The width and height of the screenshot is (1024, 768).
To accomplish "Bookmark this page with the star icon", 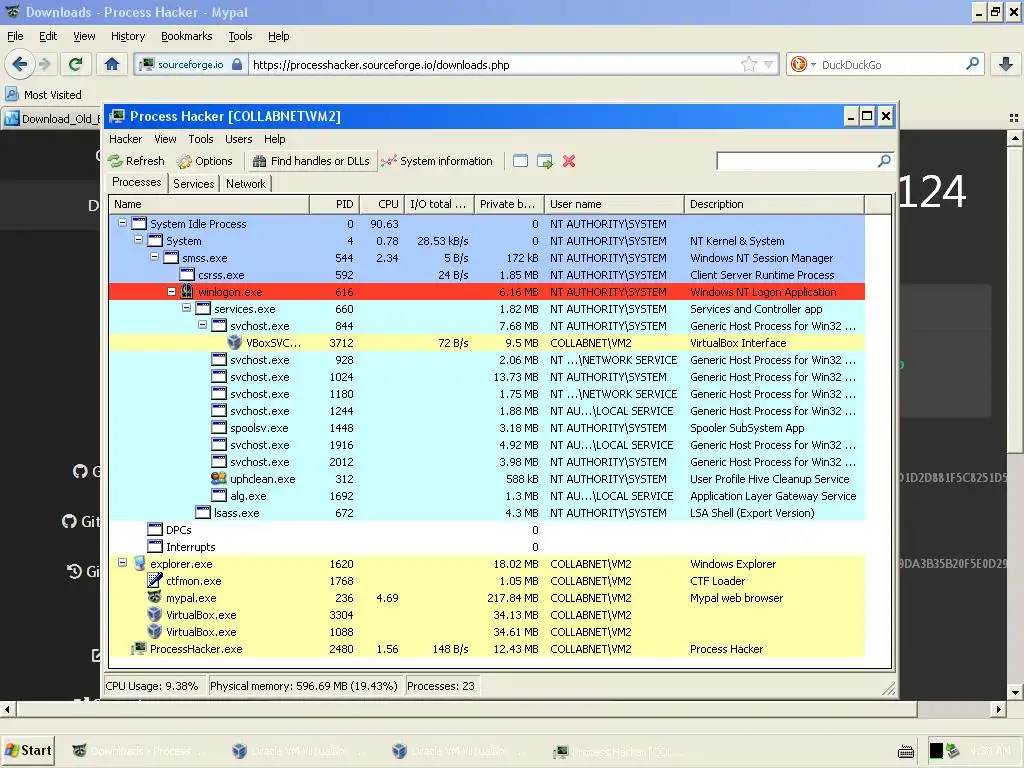I will [748, 64].
